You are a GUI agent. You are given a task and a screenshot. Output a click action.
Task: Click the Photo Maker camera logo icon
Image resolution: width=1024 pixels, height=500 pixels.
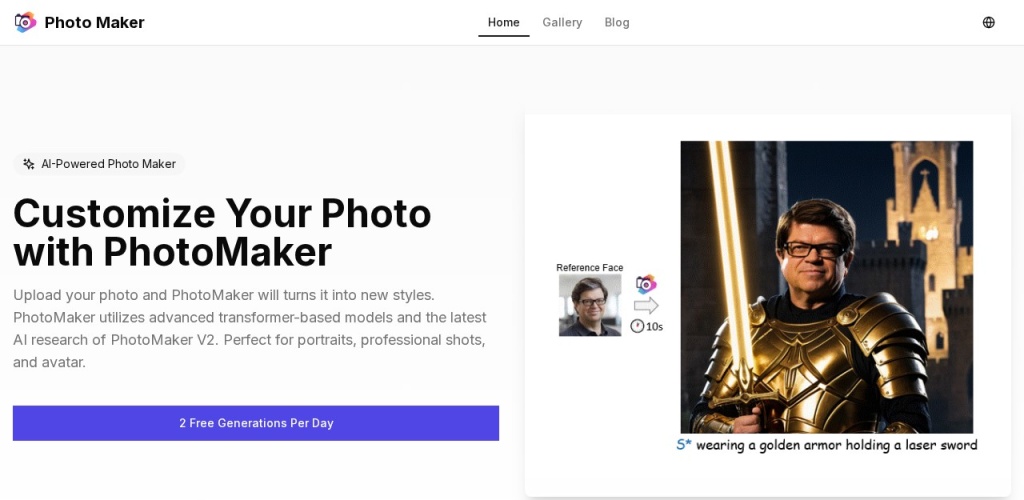pyautogui.click(x=25, y=22)
